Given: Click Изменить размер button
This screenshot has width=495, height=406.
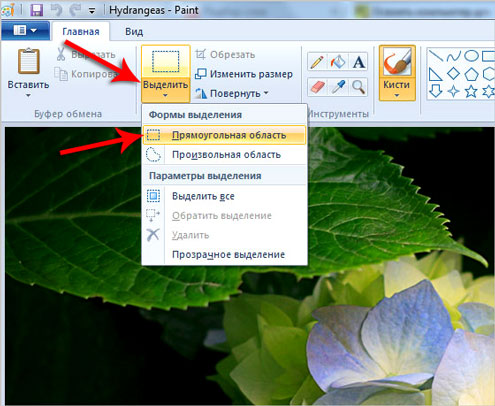Looking at the screenshot, I should click(244, 74).
